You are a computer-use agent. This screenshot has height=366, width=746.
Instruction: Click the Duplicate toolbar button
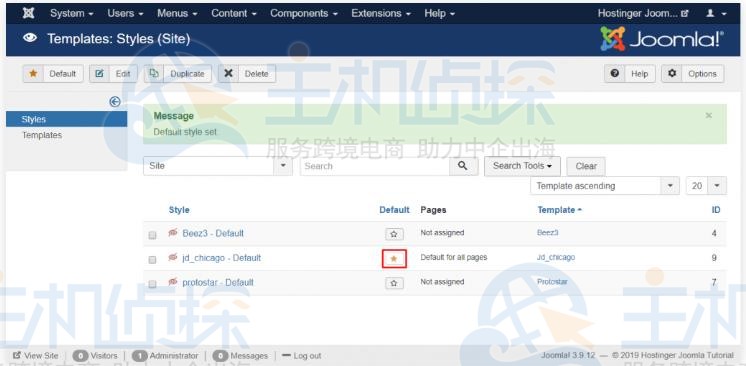[x=178, y=74]
